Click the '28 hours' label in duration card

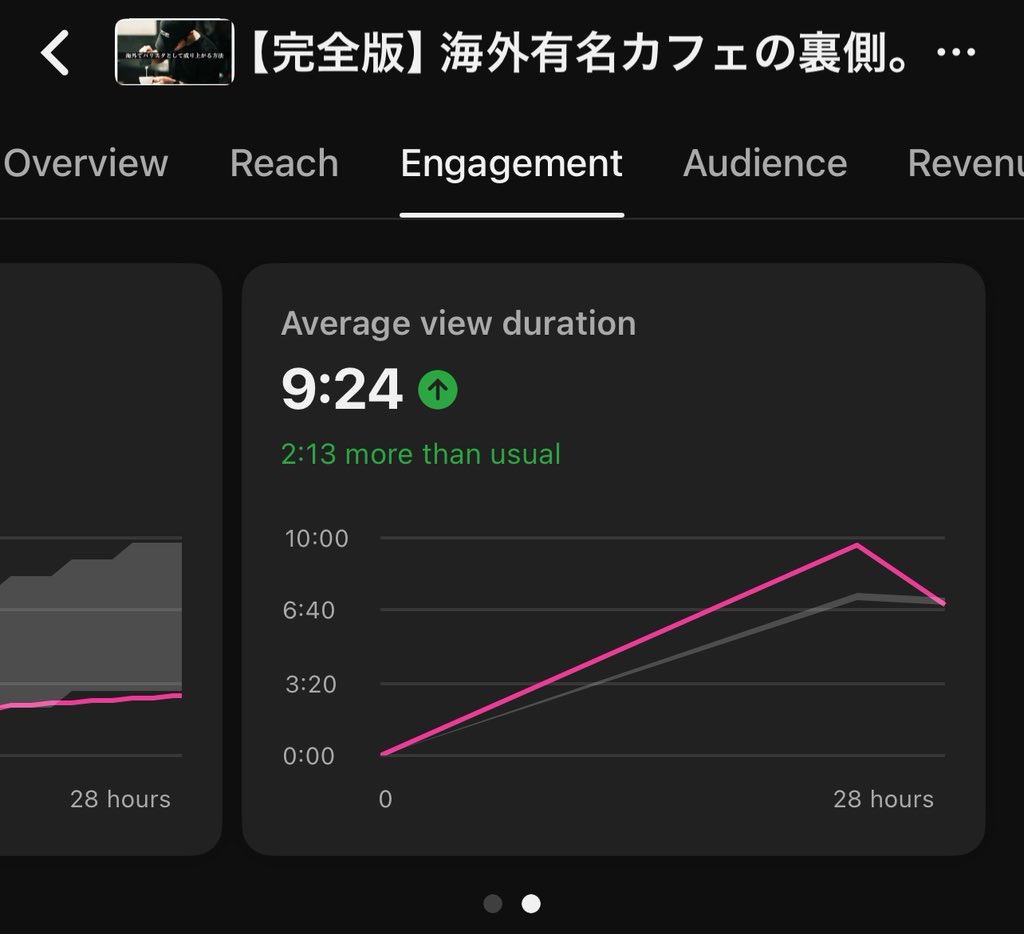click(883, 799)
